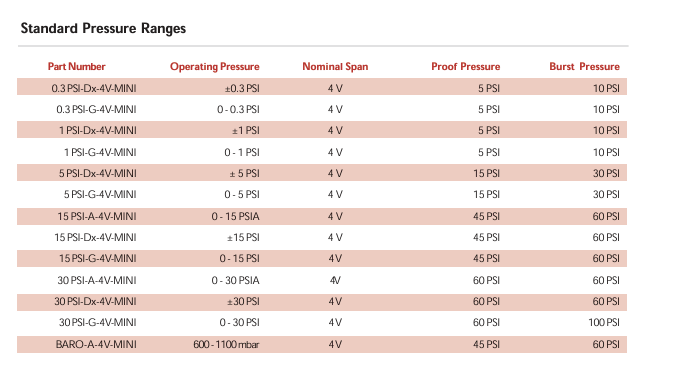Select the 5 PSI-Dx-4V-MINI row label
The image size is (677, 368).
click(x=98, y=174)
